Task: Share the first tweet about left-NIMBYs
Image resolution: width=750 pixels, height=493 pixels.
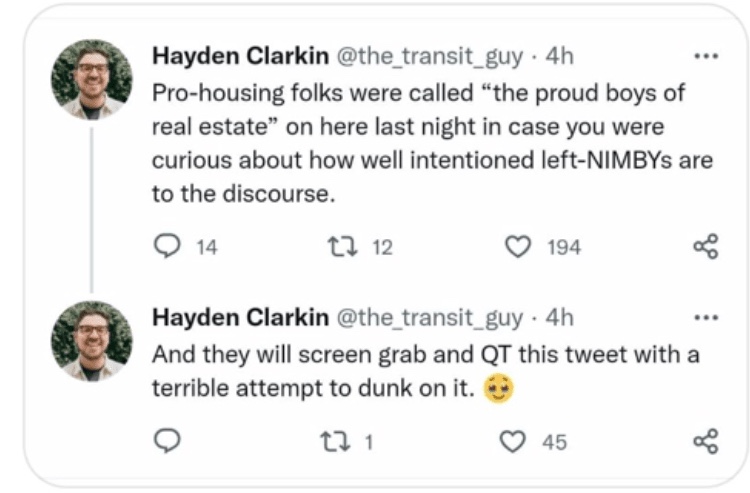Action: (706, 247)
